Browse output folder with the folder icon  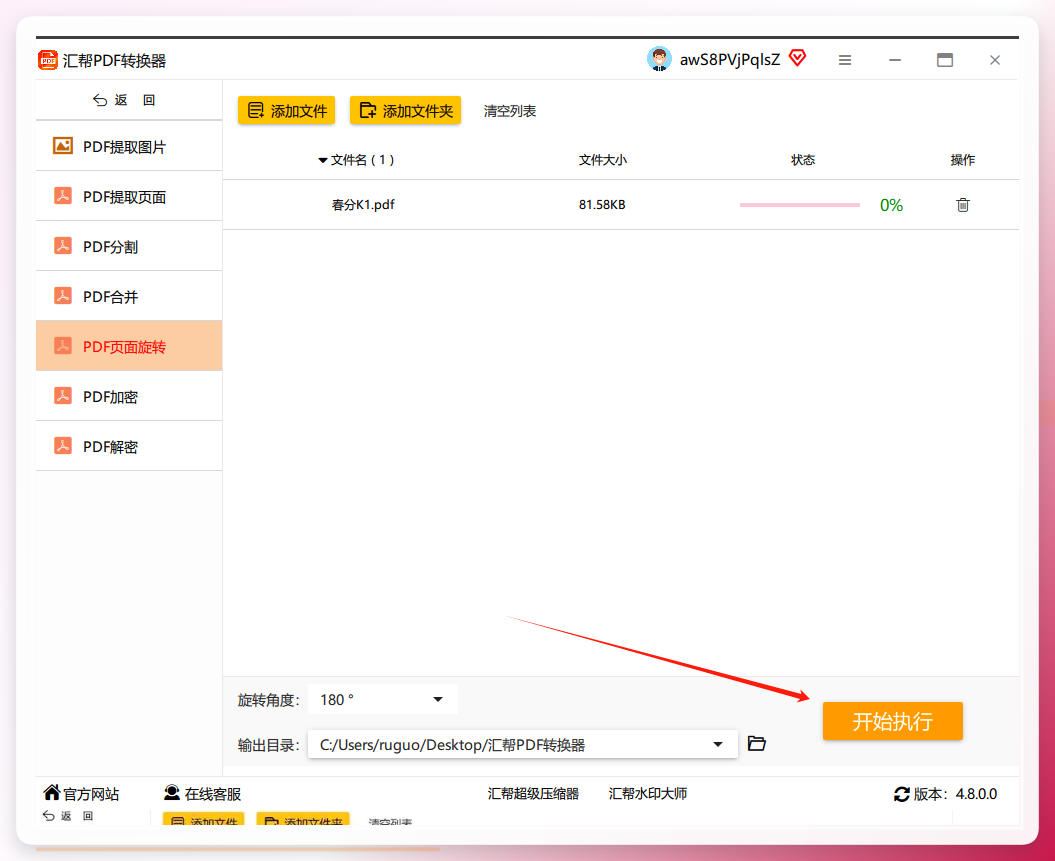point(757,743)
